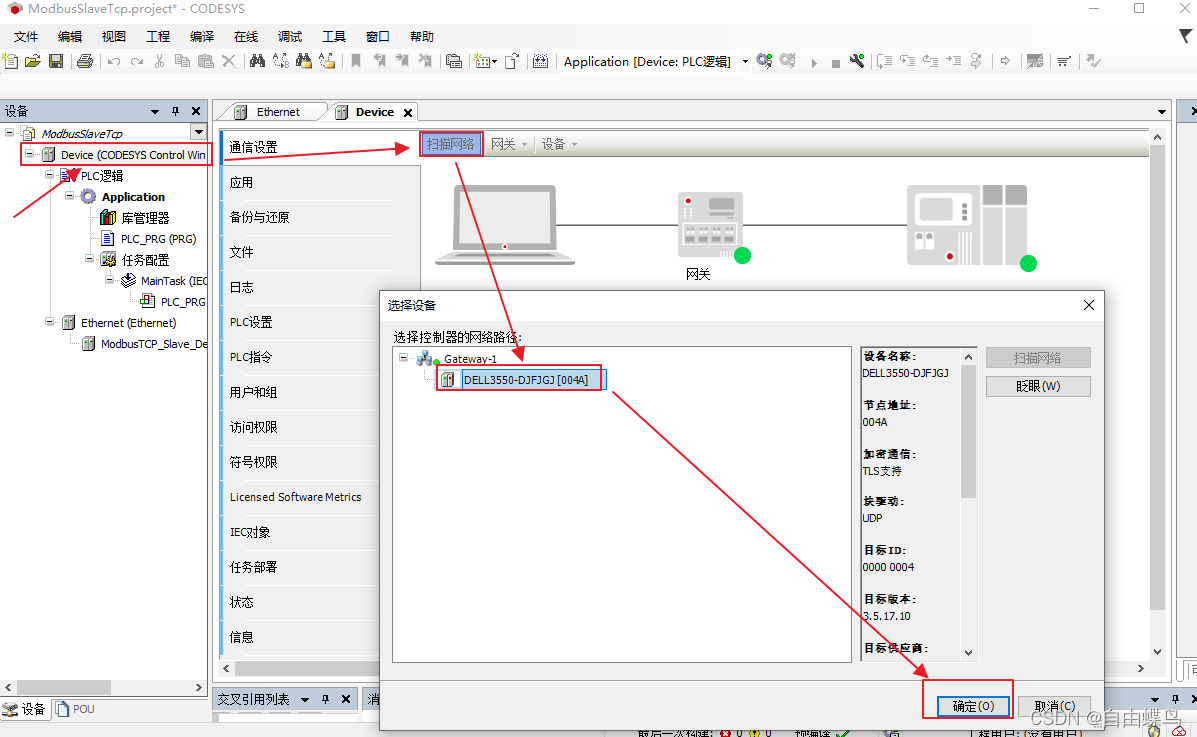Click the Copy toolbar icon
The width and height of the screenshot is (1197, 737).
(182, 61)
